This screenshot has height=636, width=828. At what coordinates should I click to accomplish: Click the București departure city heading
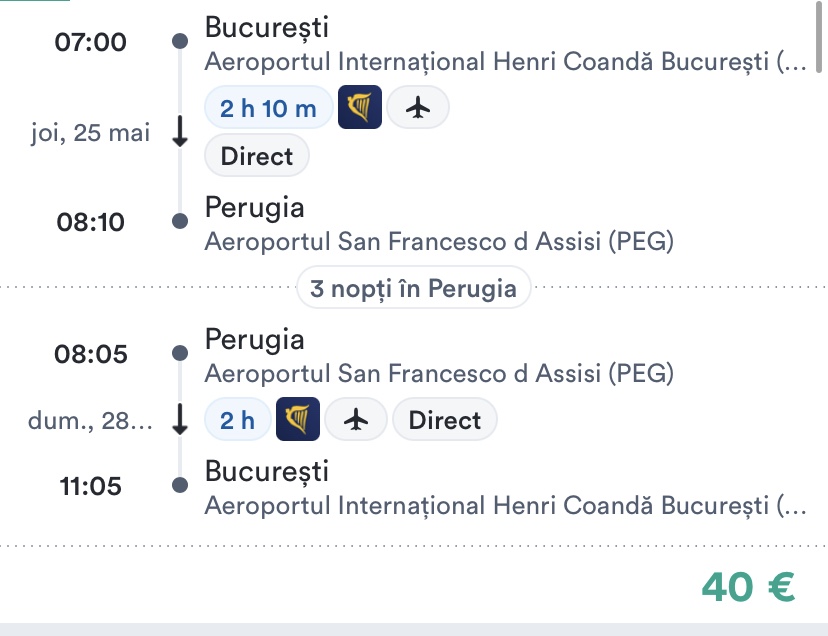coord(266,27)
